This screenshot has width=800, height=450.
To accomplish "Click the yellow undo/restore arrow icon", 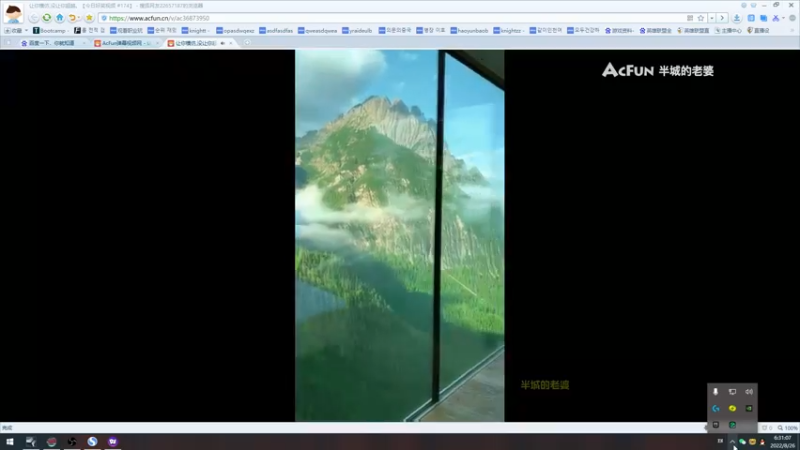I will point(72,18).
